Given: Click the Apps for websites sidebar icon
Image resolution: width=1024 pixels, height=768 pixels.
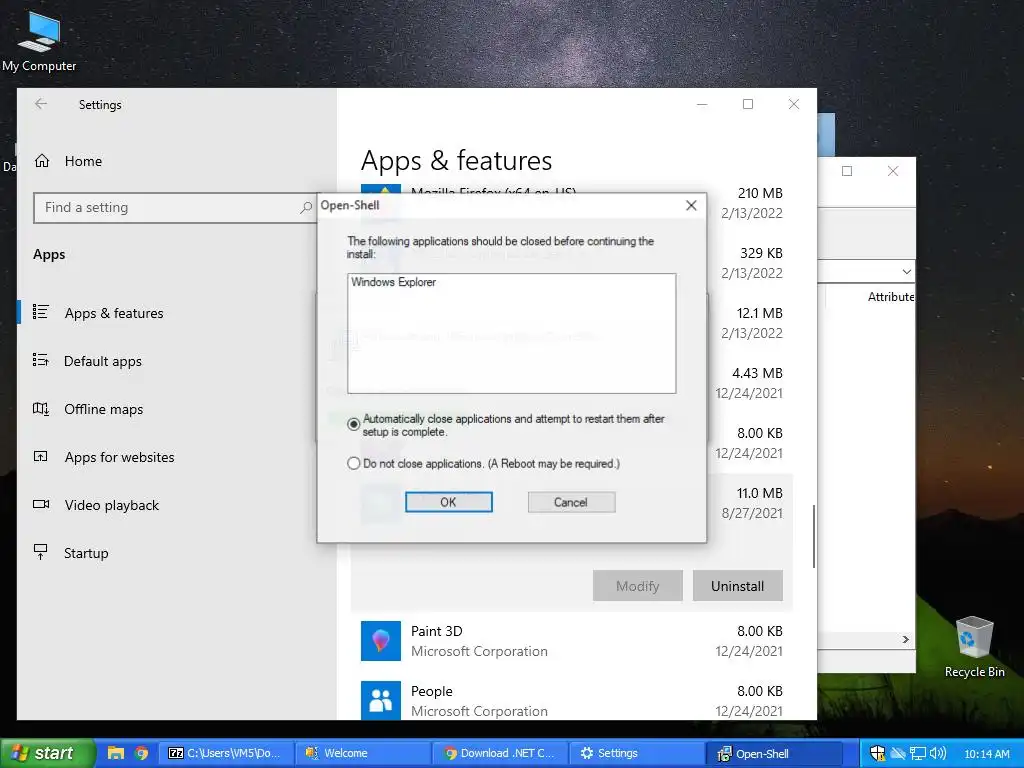Looking at the screenshot, I should coord(40,456).
